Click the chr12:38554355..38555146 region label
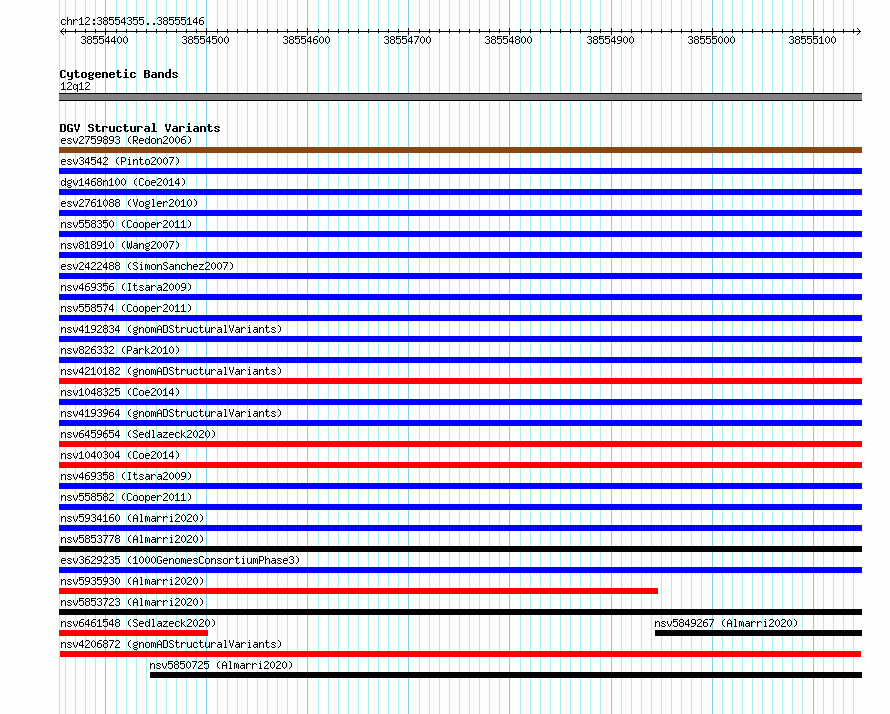The image size is (890, 714). point(132,21)
